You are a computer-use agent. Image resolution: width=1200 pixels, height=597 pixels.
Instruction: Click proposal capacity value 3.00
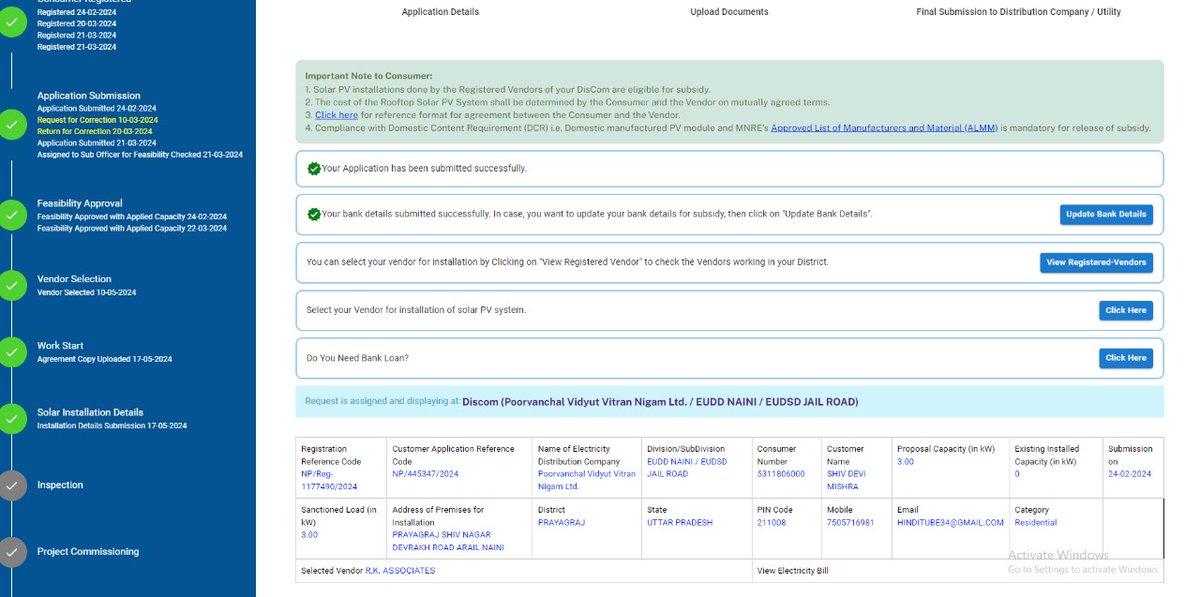pos(905,462)
